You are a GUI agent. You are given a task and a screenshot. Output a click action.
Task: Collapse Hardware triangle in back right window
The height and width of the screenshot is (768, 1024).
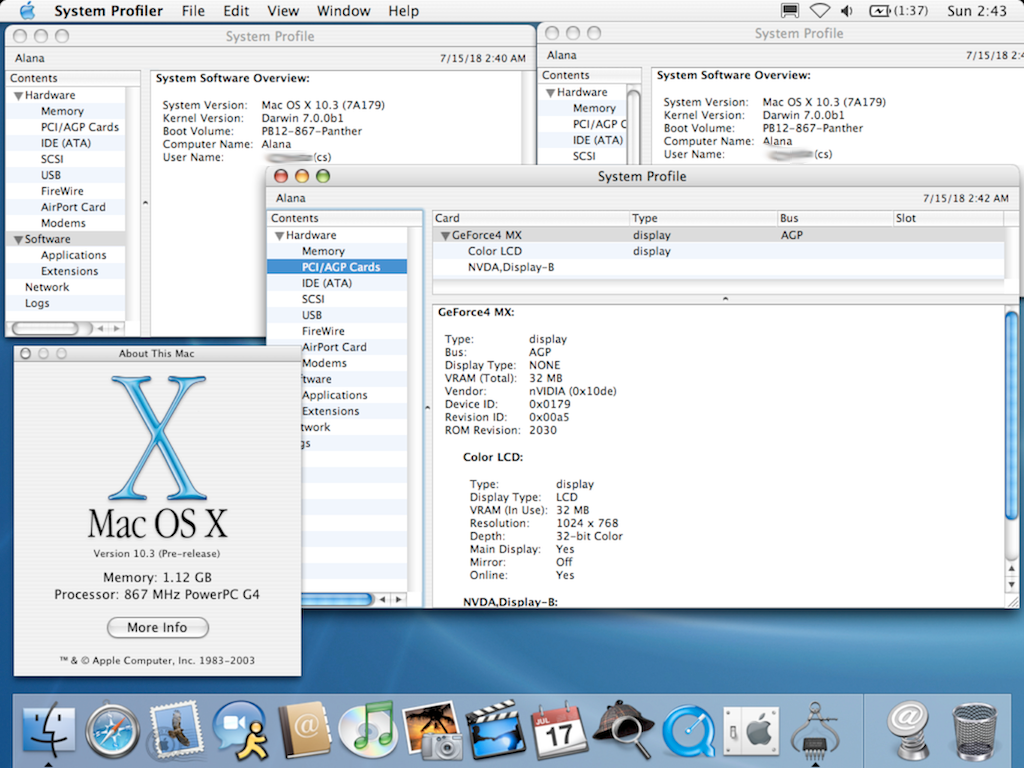point(551,93)
